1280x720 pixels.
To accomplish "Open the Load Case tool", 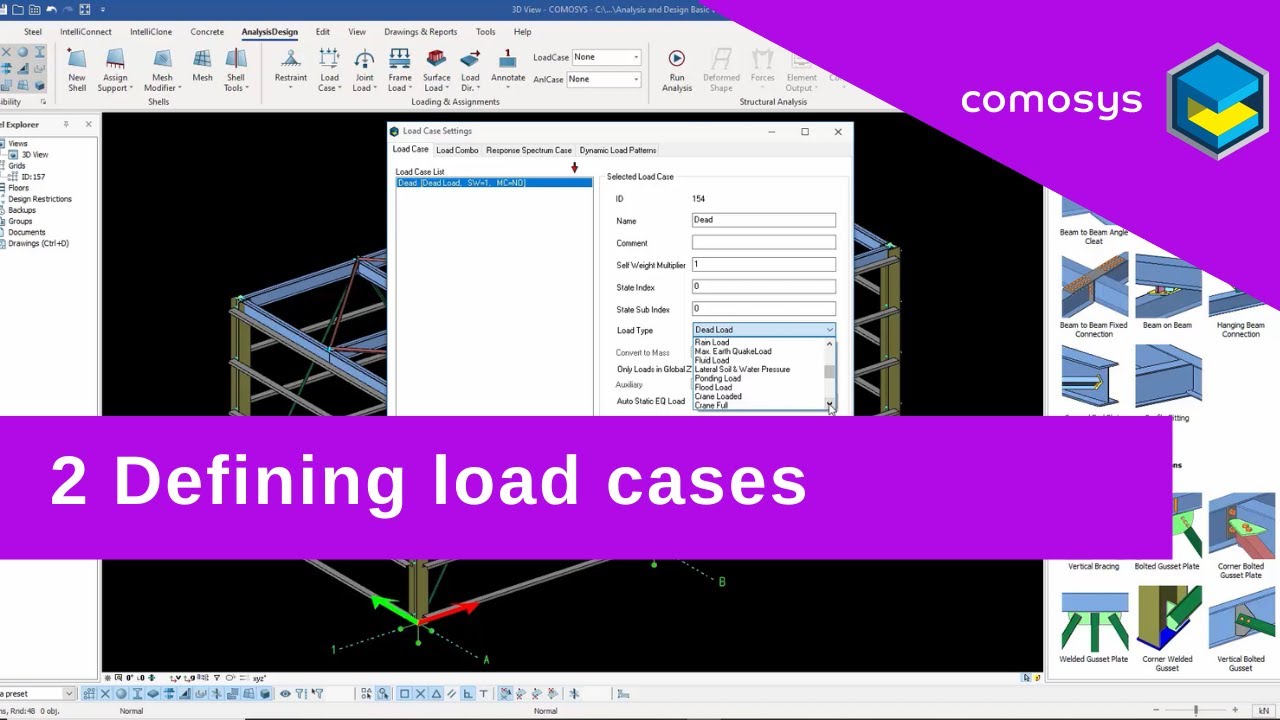I will pos(329,70).
